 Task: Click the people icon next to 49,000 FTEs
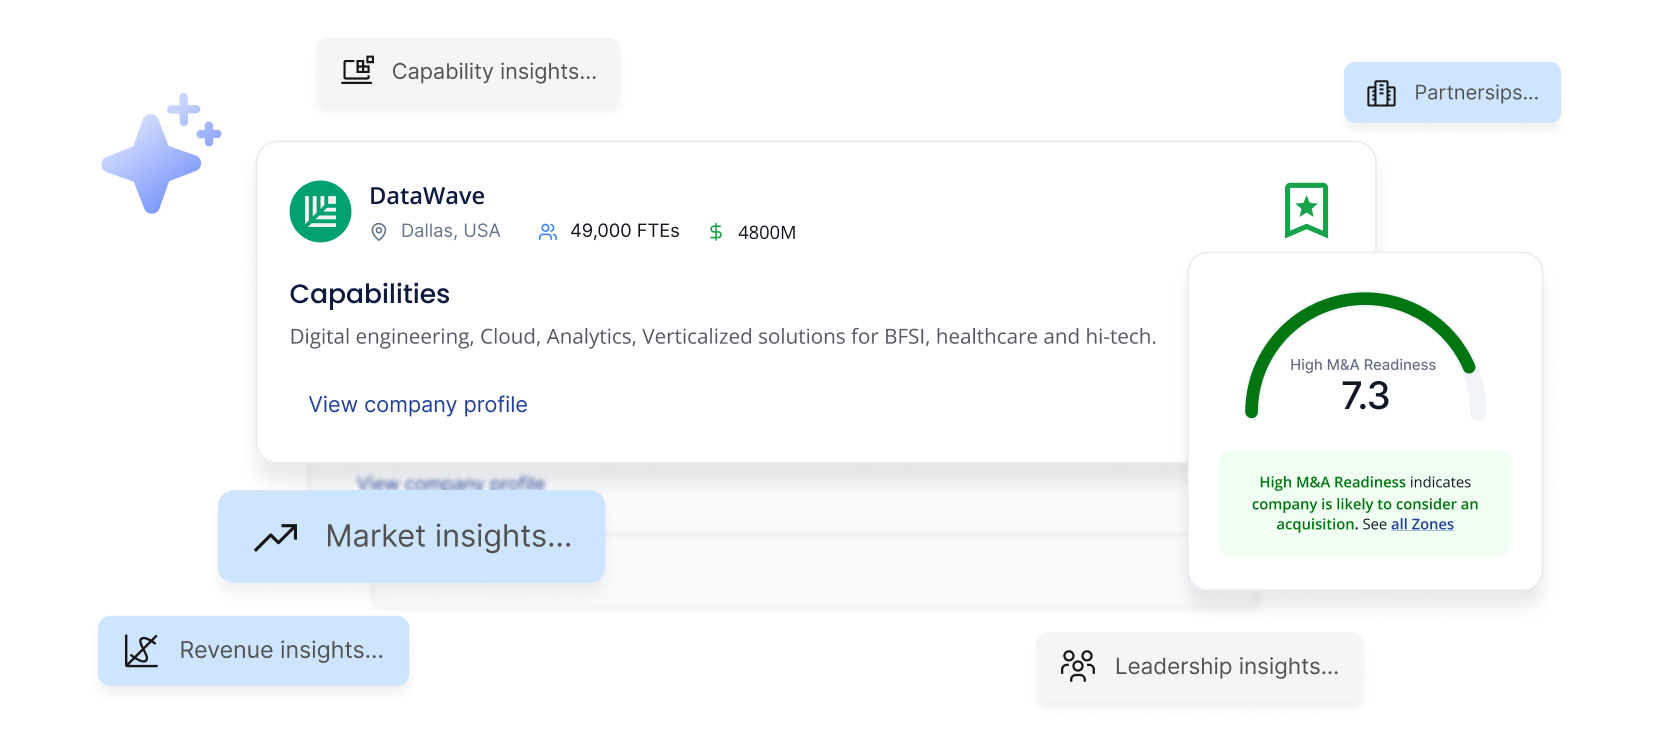click(x=548, y=232)
